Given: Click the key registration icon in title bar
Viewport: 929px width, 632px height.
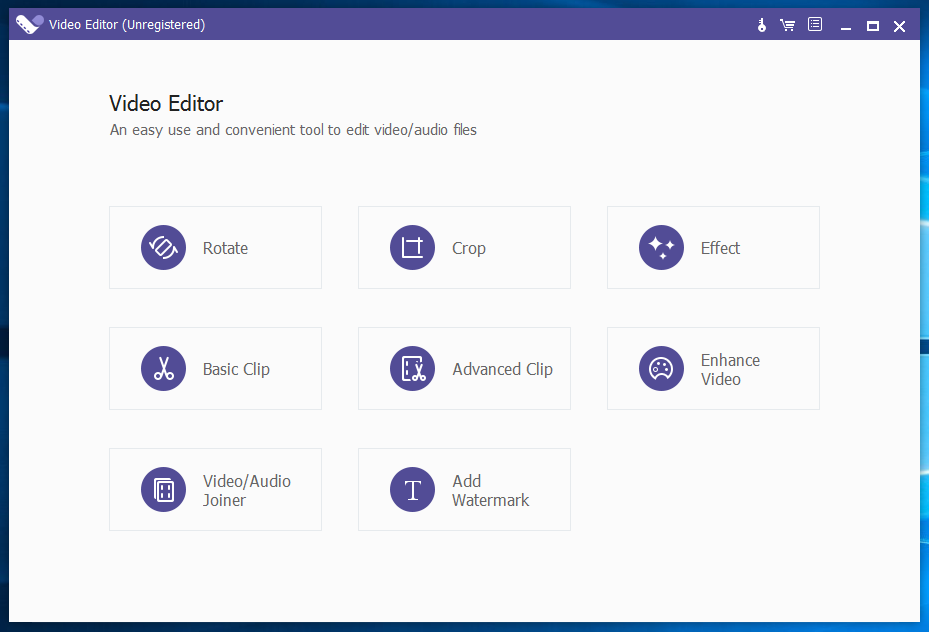Looking at the screenshot, I should [x=761, y=24].
